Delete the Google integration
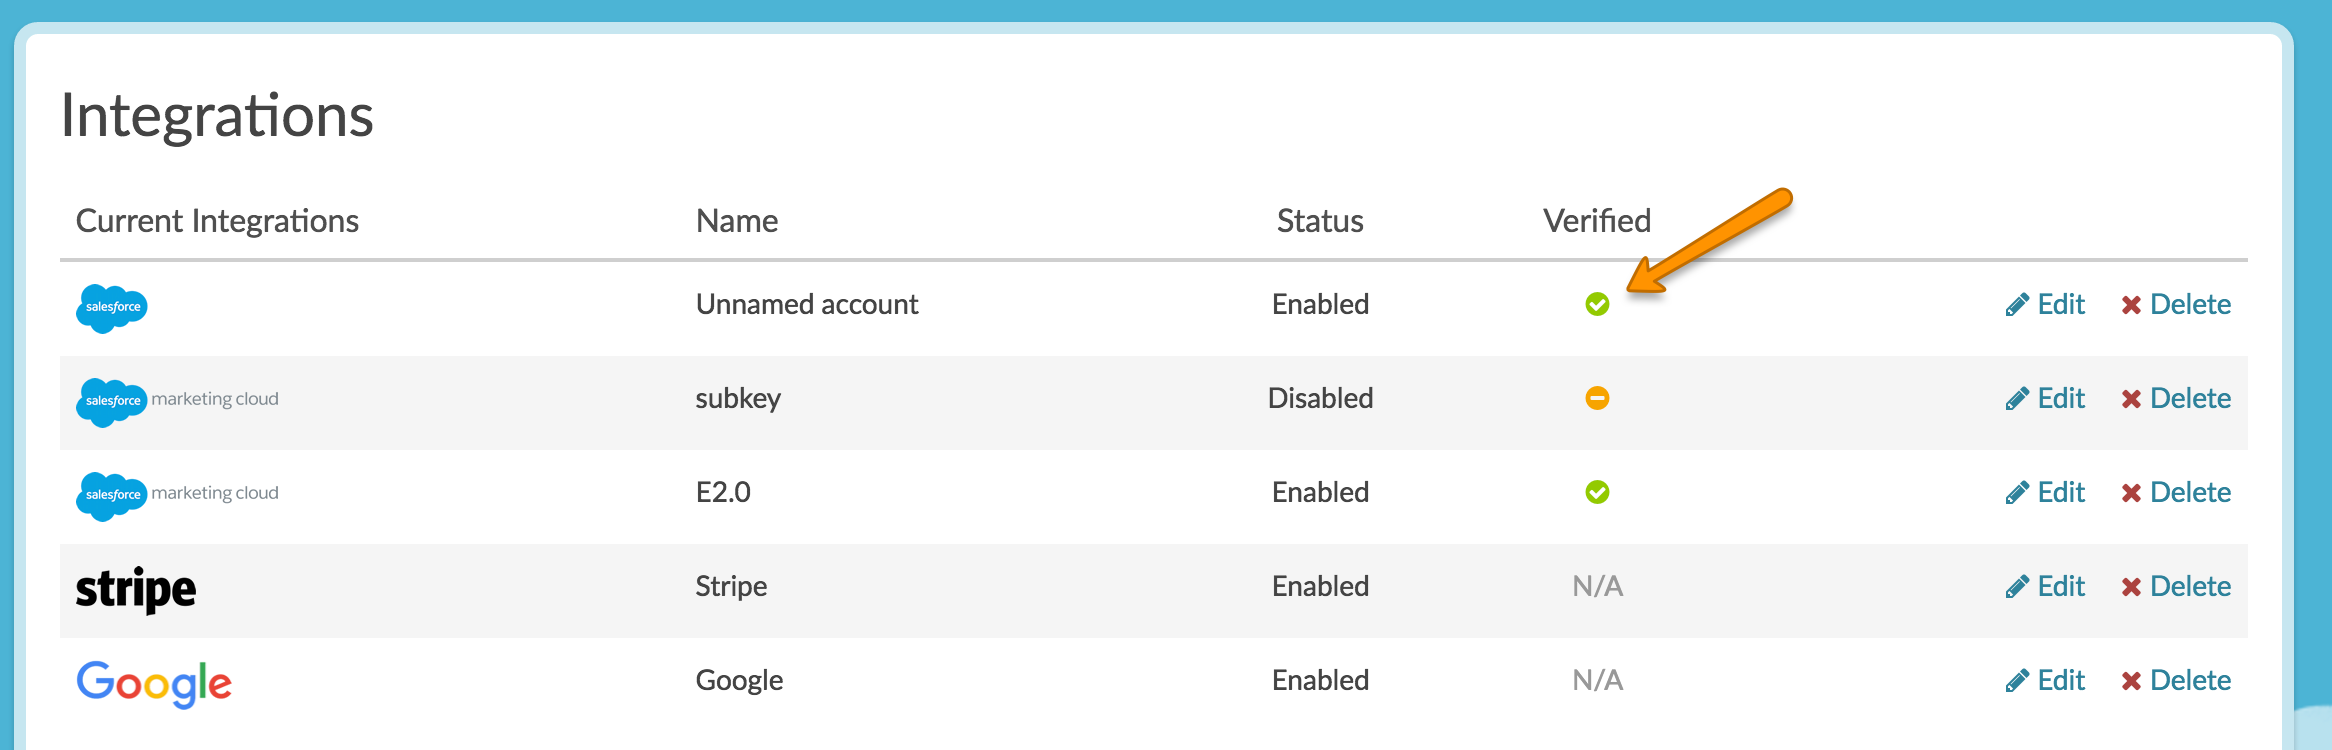2332x750 pixels. [x=2176, y=680]
